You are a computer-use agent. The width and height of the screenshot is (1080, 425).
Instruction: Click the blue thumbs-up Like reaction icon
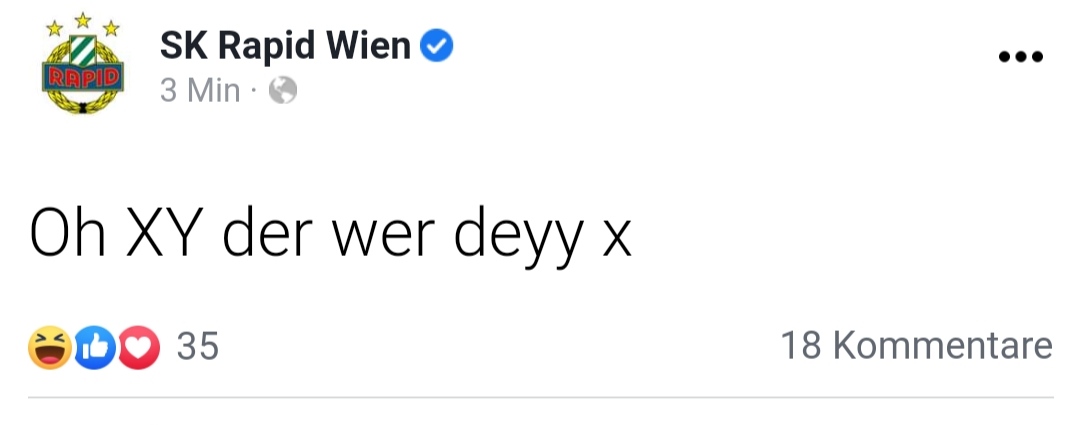[x=94, y=347]
